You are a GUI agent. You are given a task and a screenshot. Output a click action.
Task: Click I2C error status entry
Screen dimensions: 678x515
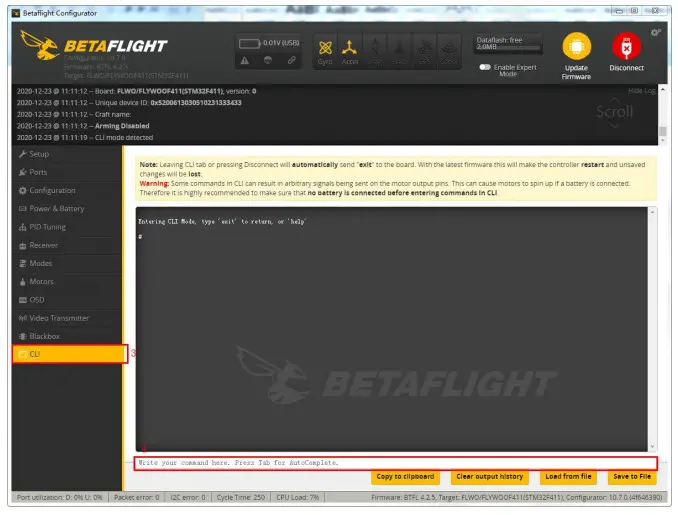point(188,497)
